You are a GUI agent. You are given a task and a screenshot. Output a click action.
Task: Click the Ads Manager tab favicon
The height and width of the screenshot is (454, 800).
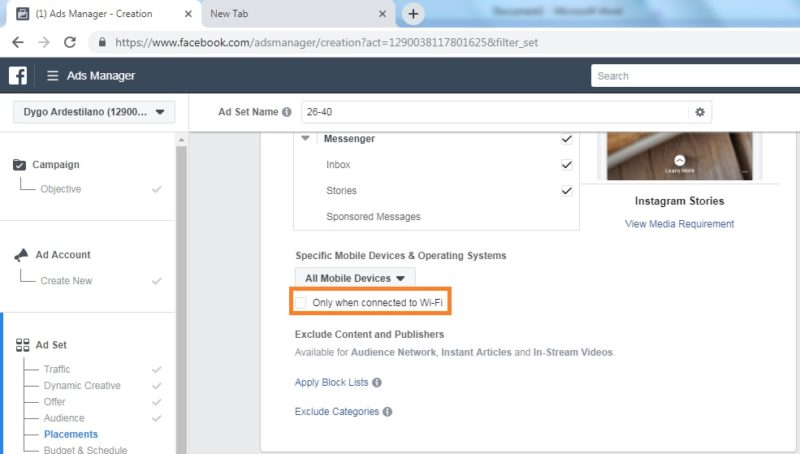click(x=22, y=14)
